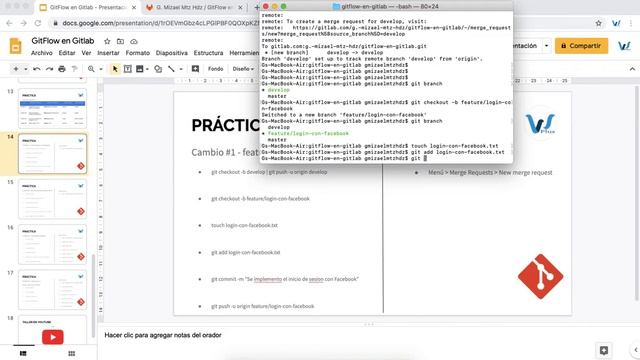This screenshot has width=640, height=360.
Task: Go back in the browser
Action: (x=9, y=23)
